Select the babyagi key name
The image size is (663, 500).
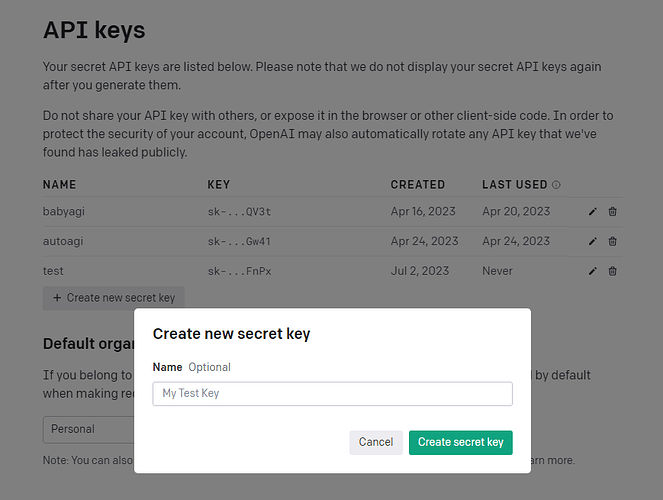pos(64,212)
